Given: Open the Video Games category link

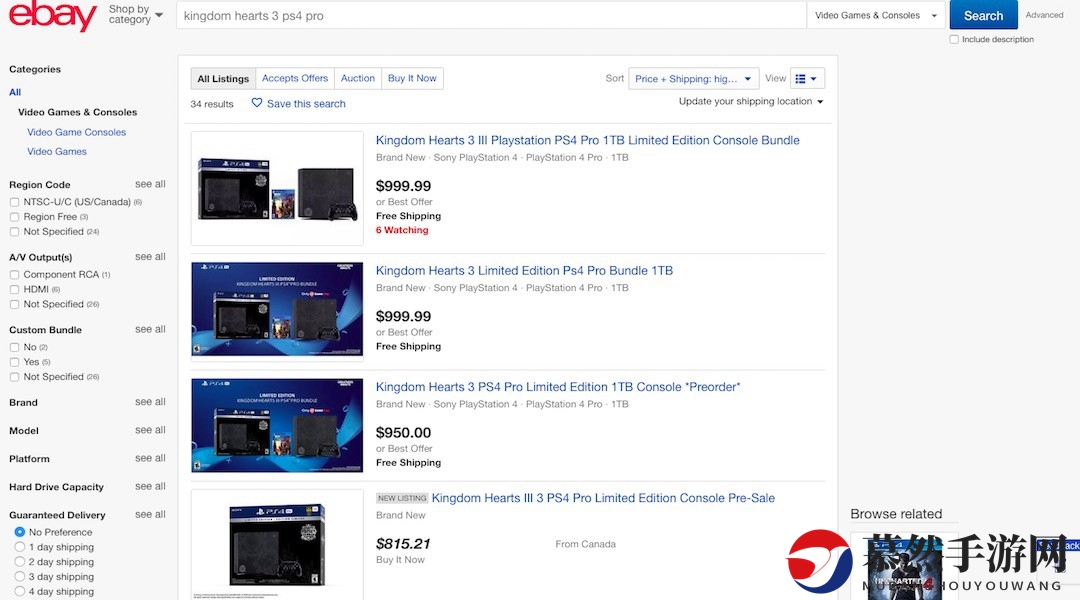Looking at the screenshot, I should (56, 151).
